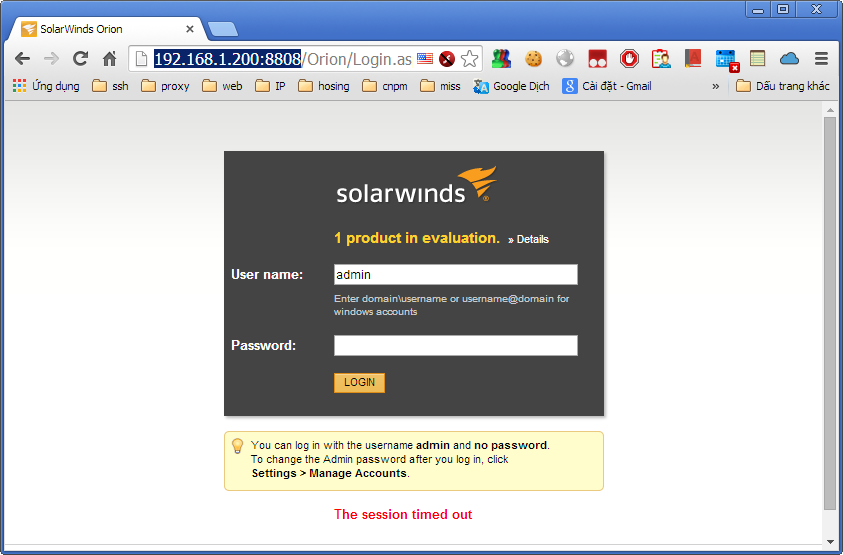
Task: Click the 'Enter domain\username' hint text
Action: 451,305
